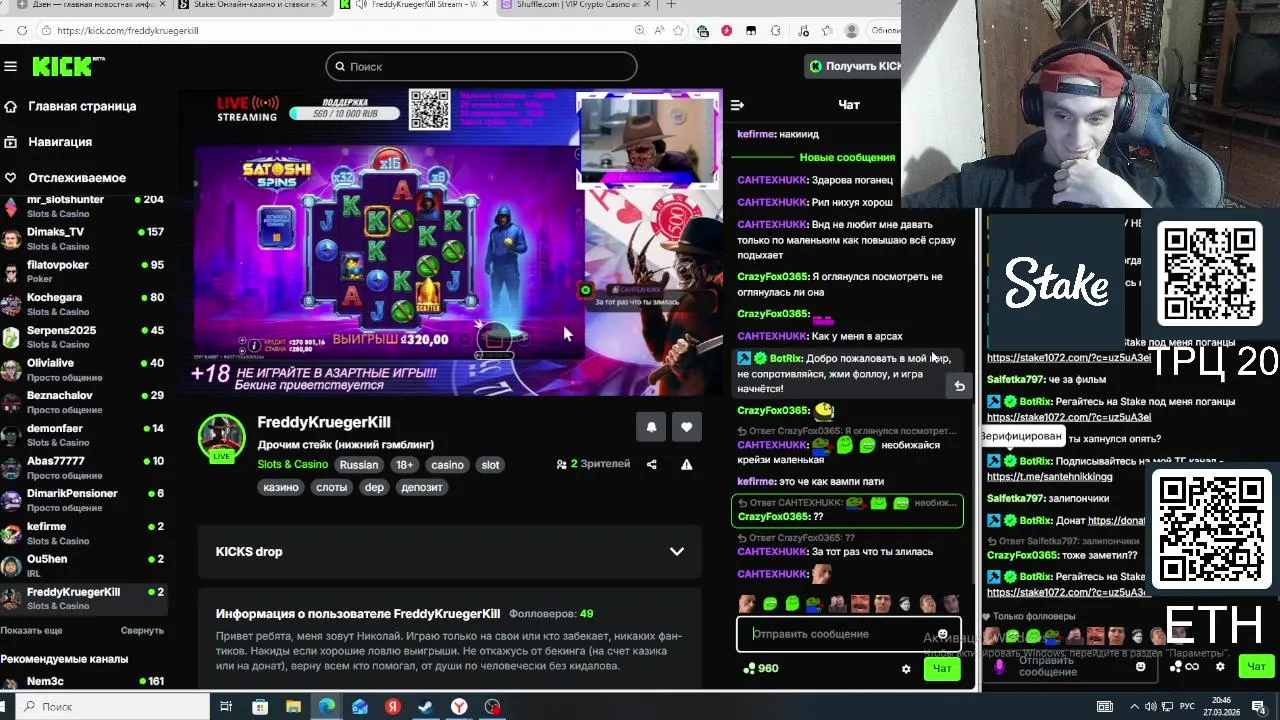This screenshot has width=1280, height=720.
Task: Open Olivialive channel
Action: [x=84, y=369]
